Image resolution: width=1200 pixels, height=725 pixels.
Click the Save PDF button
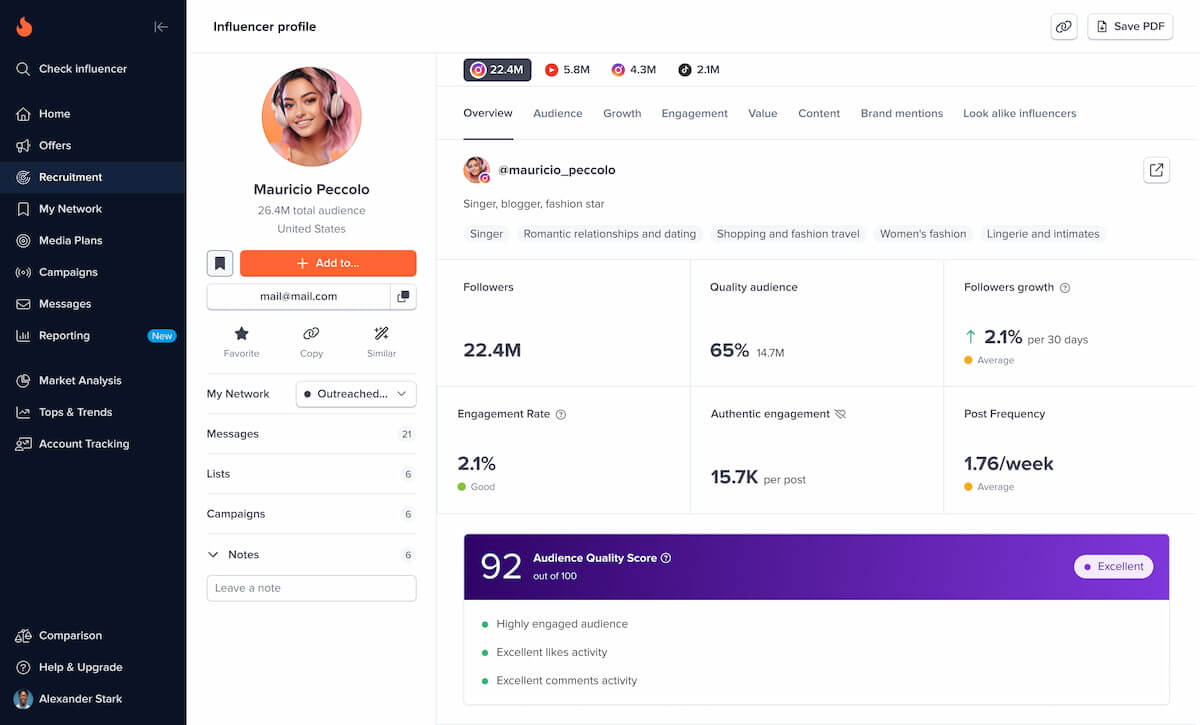(x=1130, y=26)
